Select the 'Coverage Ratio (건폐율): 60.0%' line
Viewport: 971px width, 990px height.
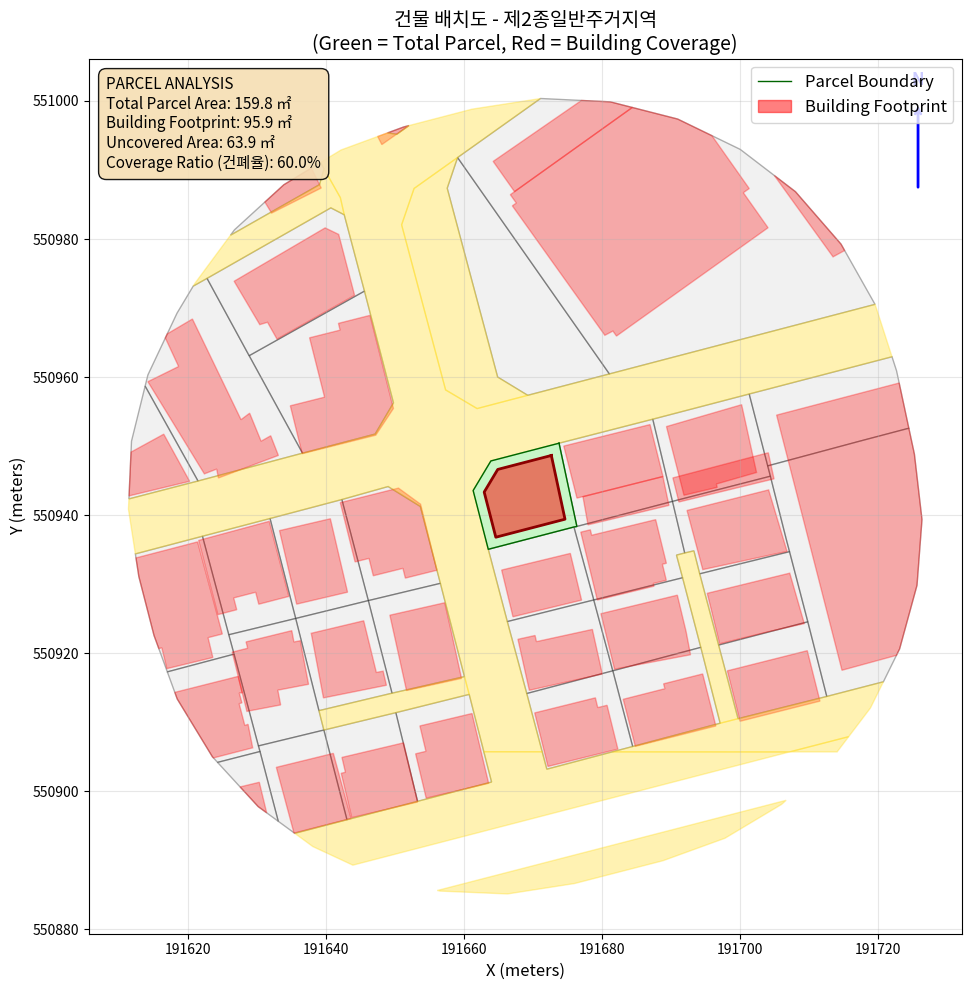(x=213, y=162)
